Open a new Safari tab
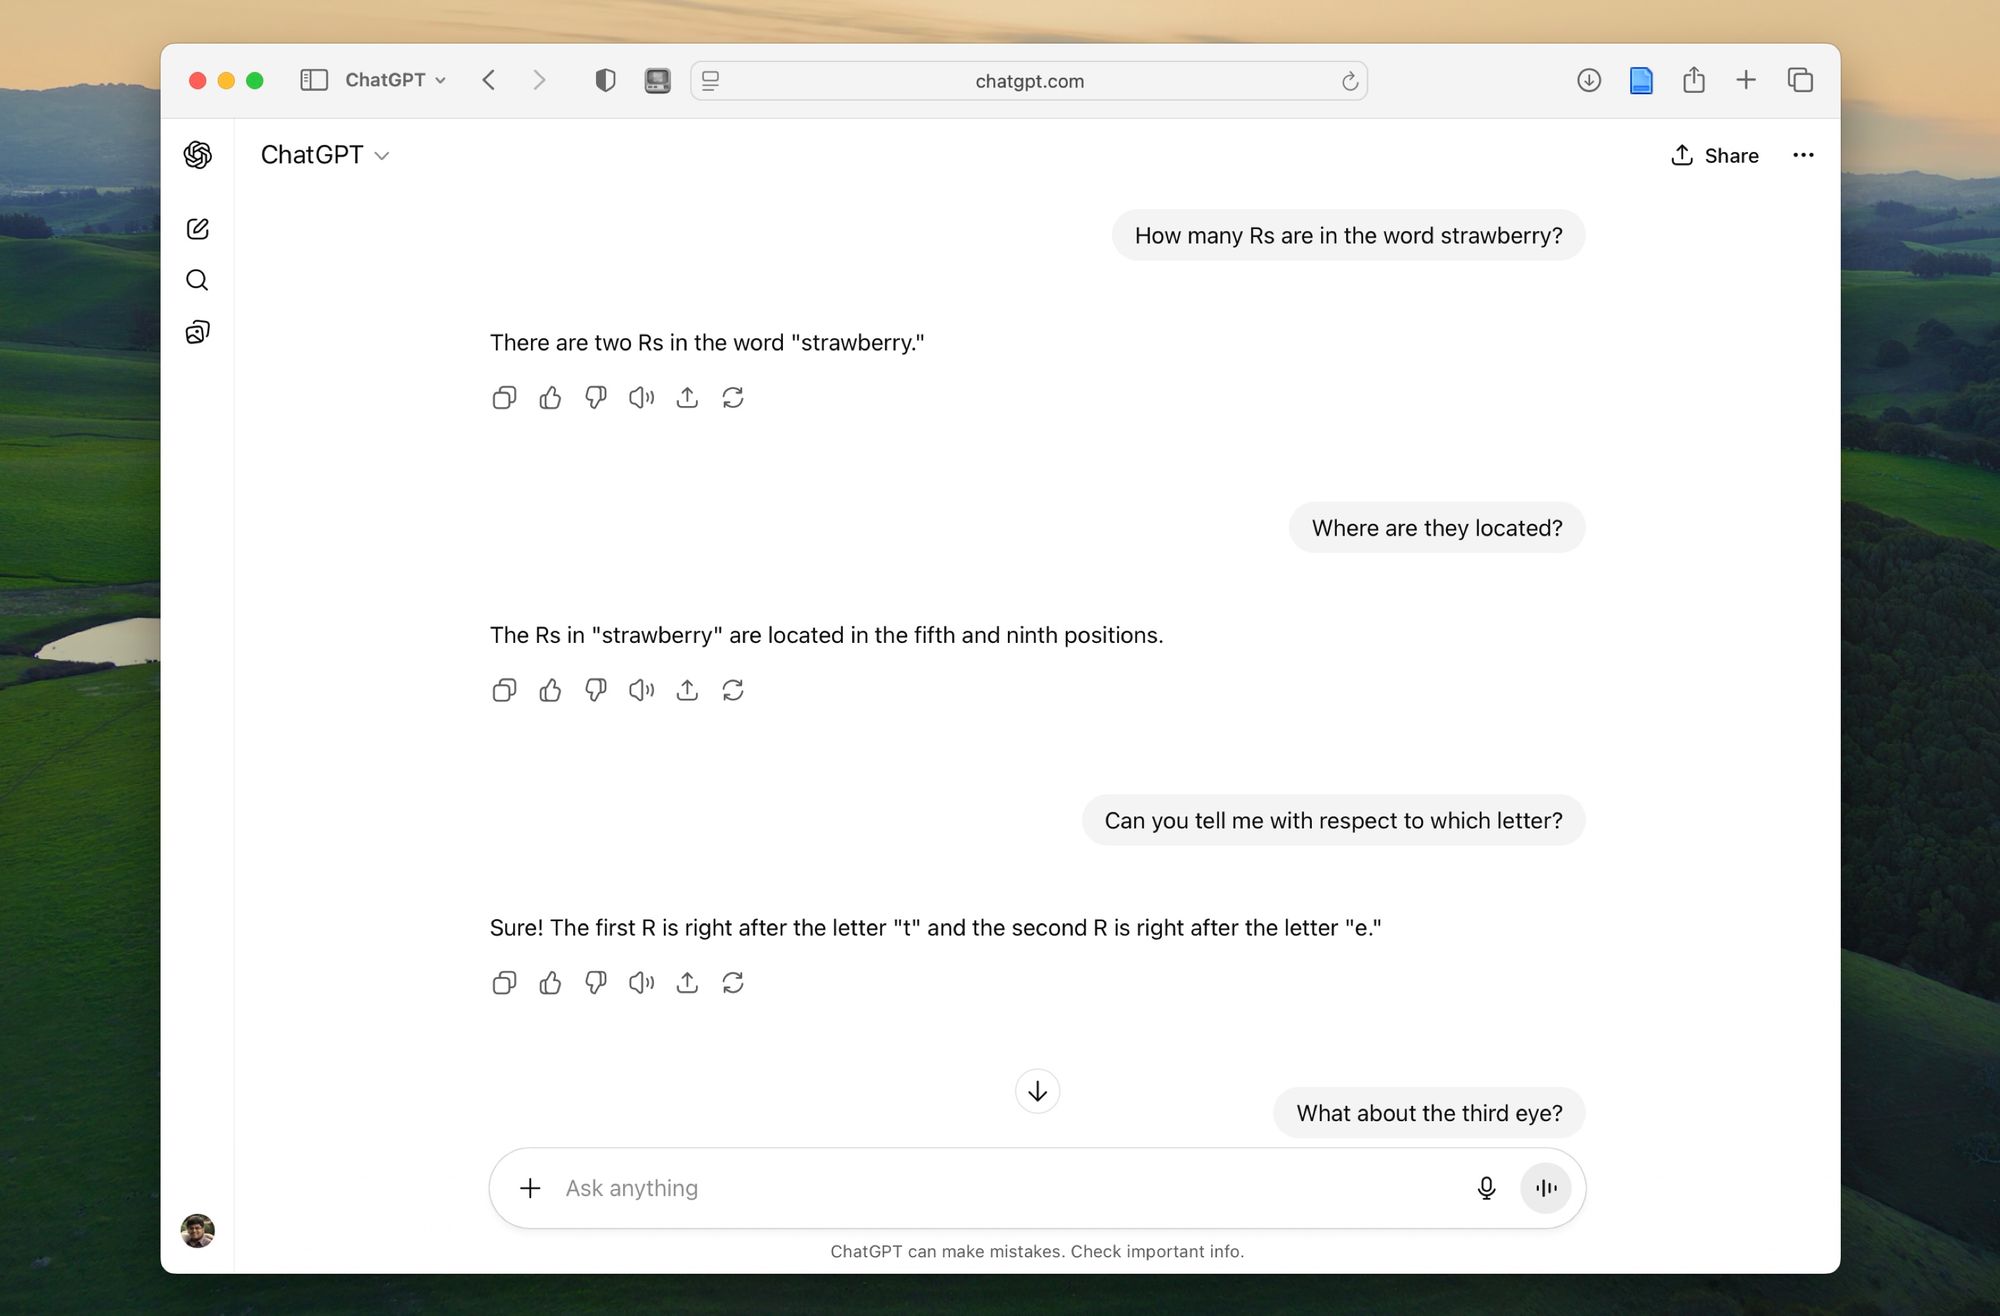2000x1316 pixels. (1746, 80)
